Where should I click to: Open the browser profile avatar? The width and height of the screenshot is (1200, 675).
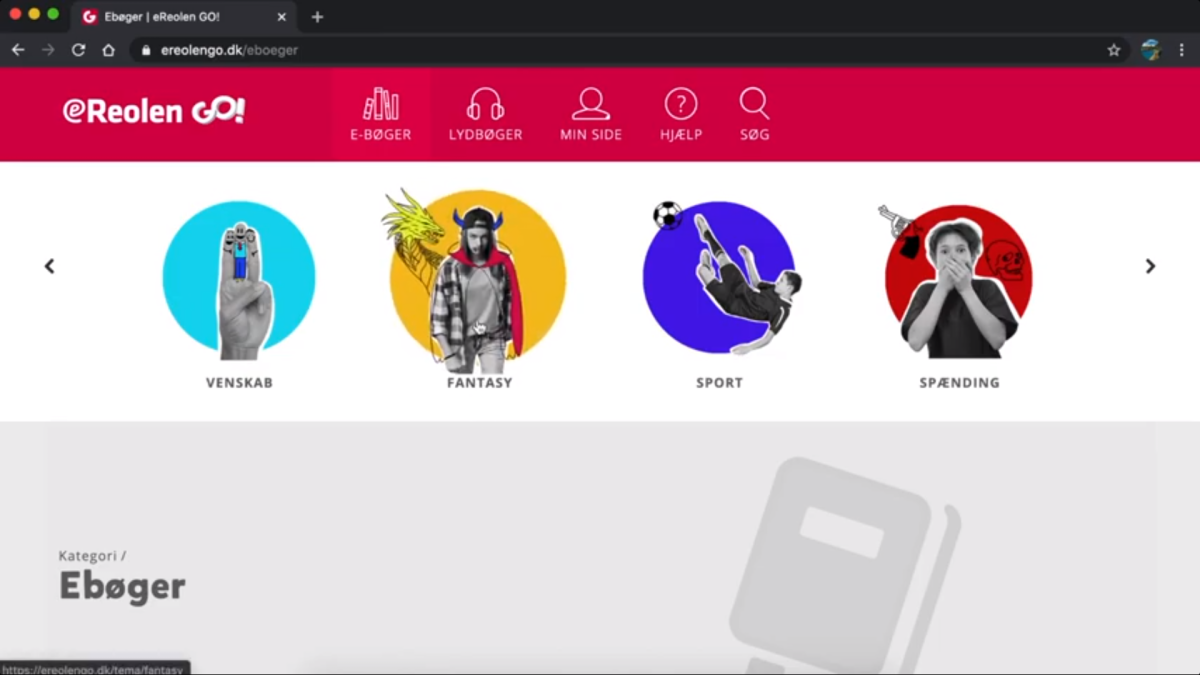[1151, 50]
